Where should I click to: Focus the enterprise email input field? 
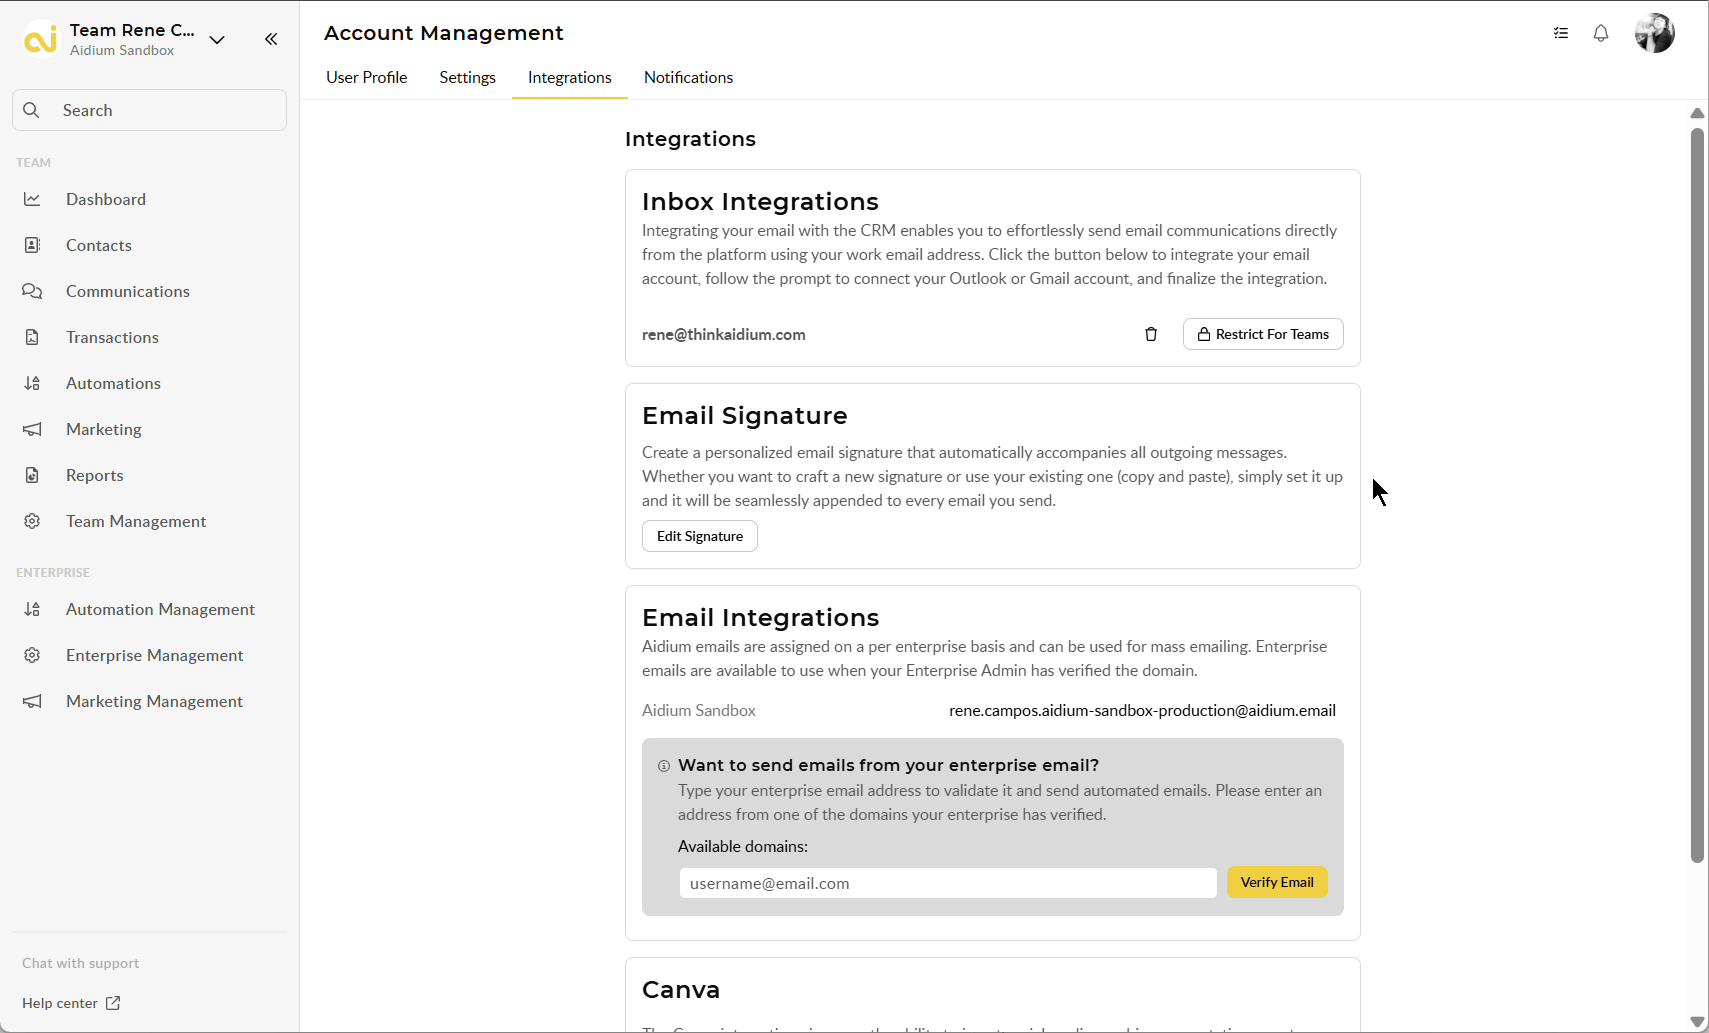(x=947, y=883)
